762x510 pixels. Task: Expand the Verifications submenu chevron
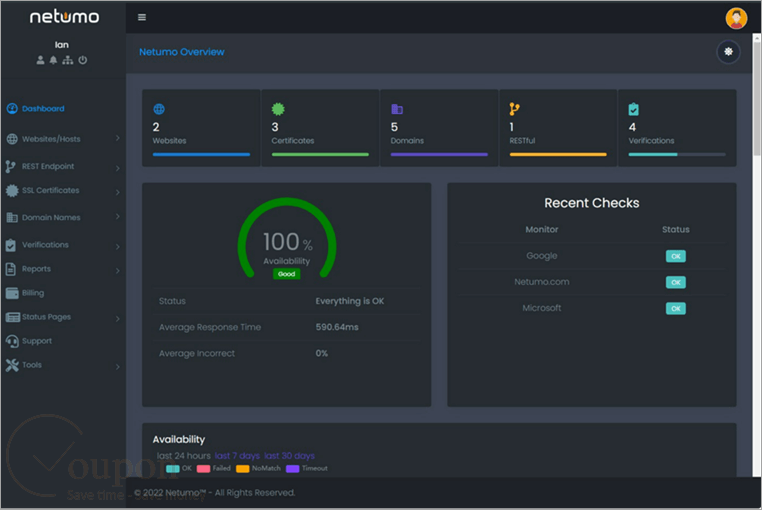click(118, 246)
